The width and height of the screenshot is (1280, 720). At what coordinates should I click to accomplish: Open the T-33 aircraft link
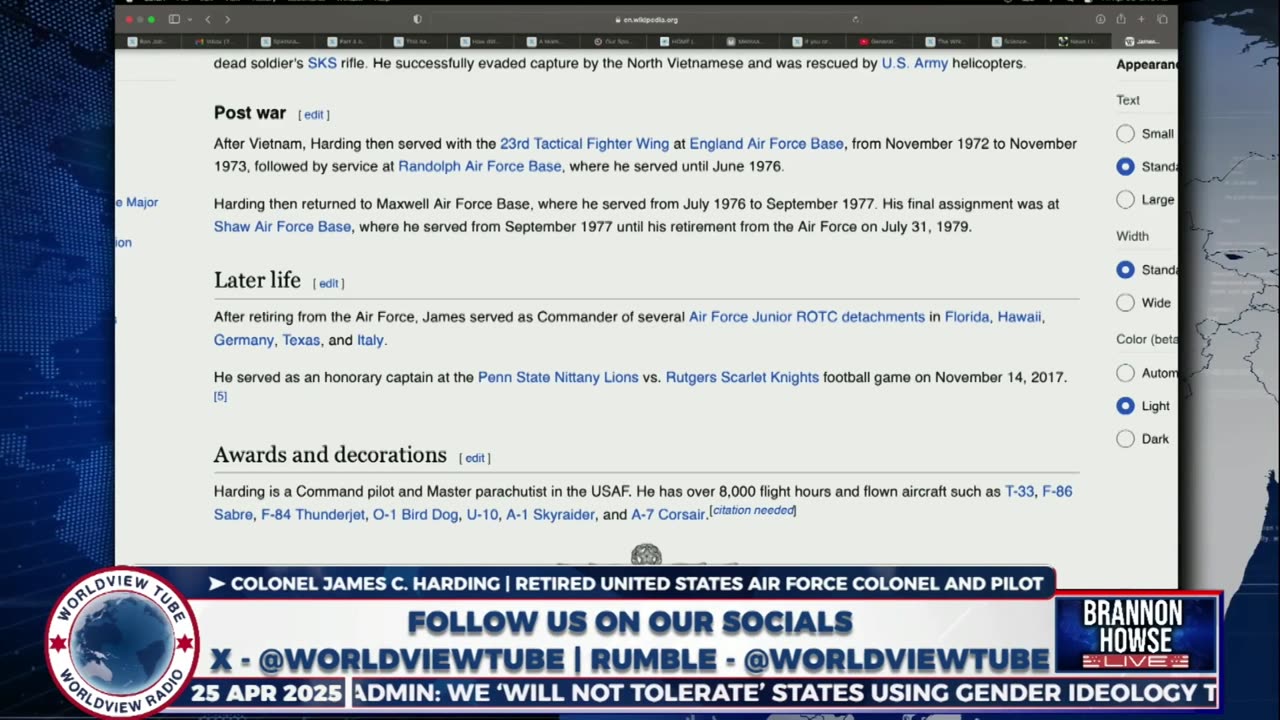pyautogui.click(x=1019, y=492)
